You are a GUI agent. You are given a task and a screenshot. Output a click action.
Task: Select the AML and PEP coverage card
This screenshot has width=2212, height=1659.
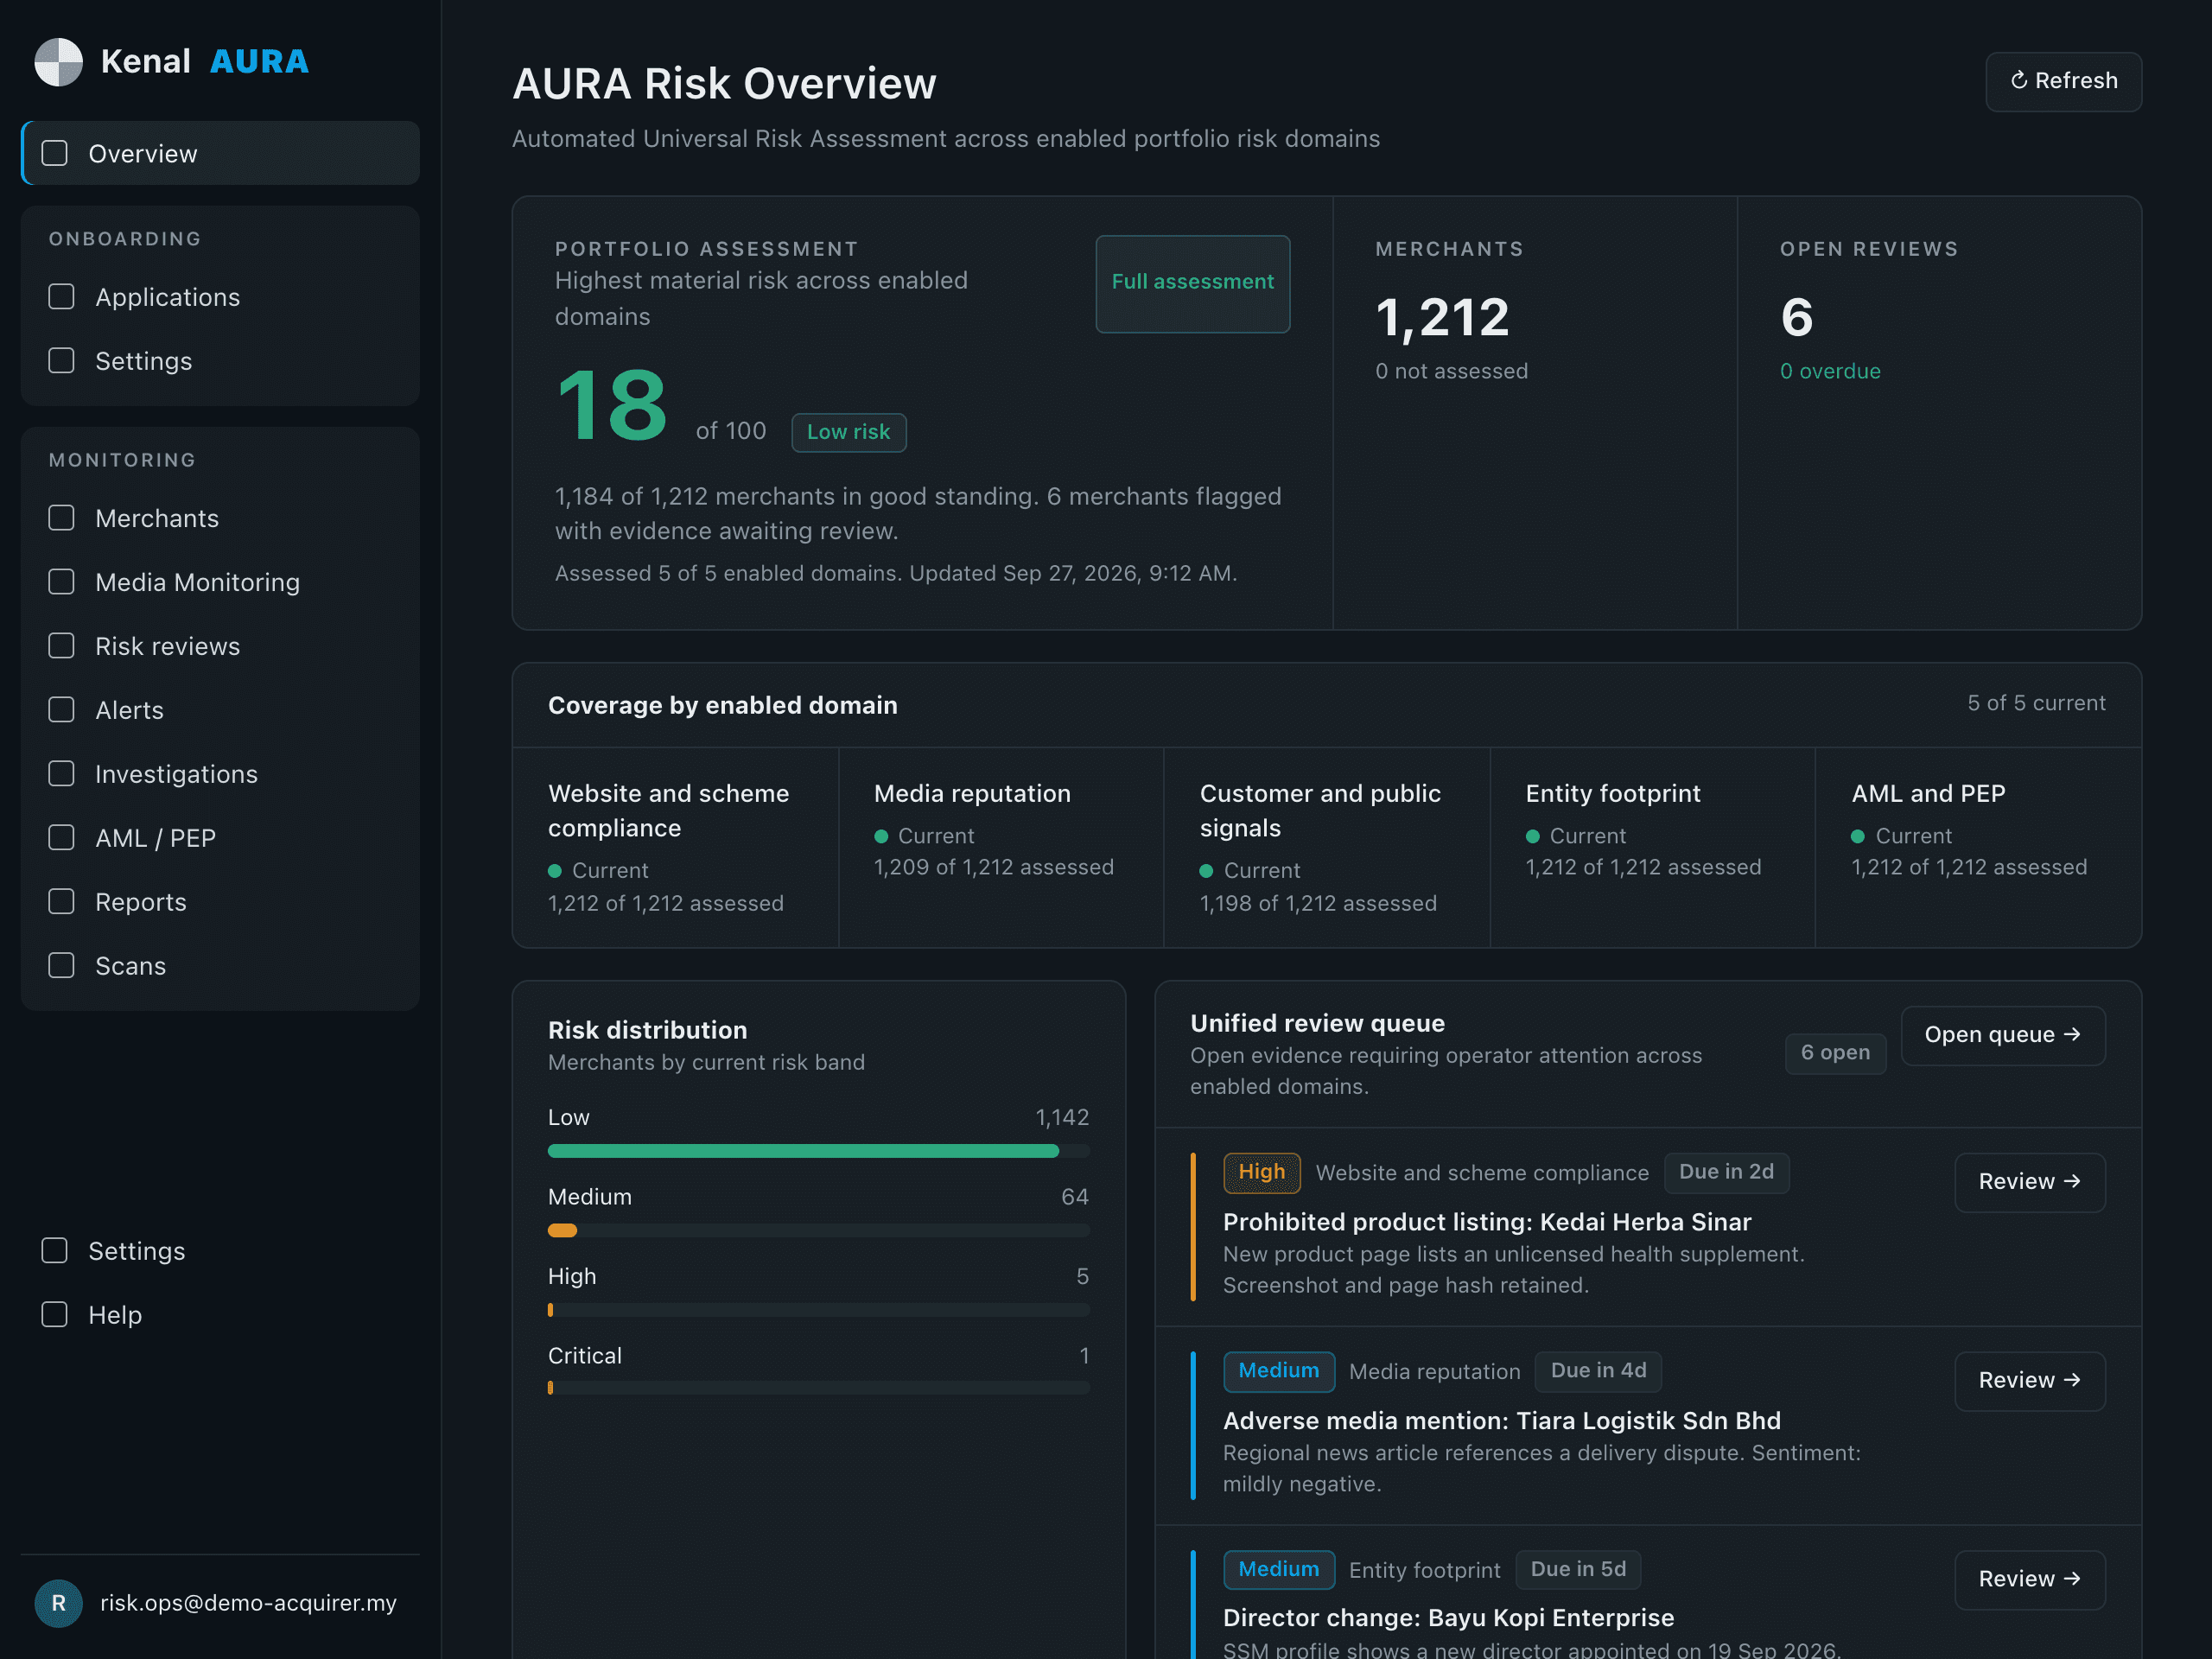point(1978,847)
